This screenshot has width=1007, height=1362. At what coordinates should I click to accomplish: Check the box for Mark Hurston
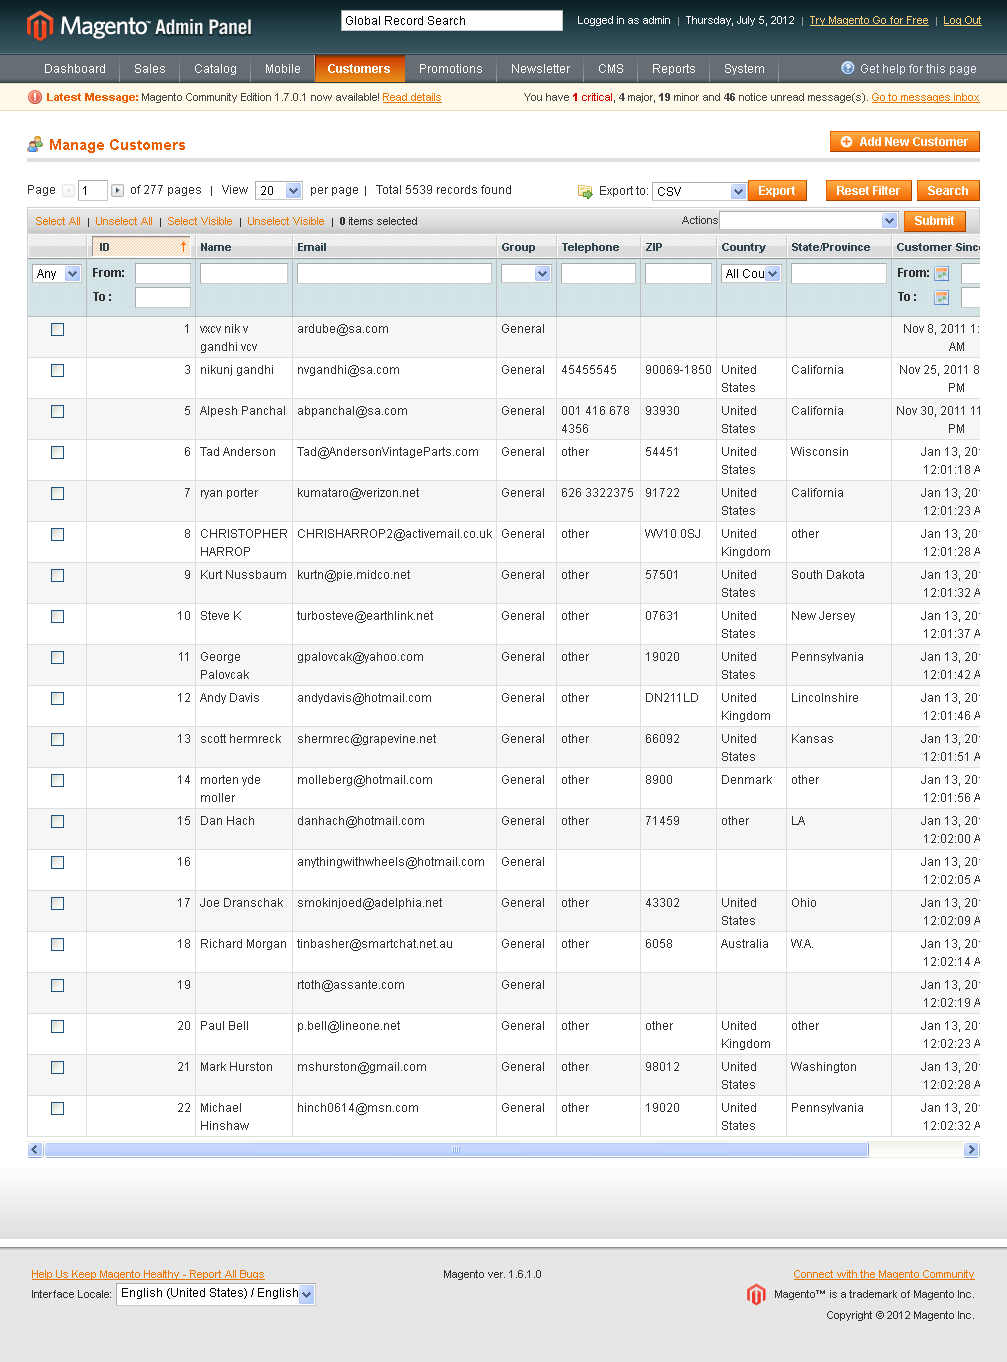pyautogui.click(x=57, y=1067)
